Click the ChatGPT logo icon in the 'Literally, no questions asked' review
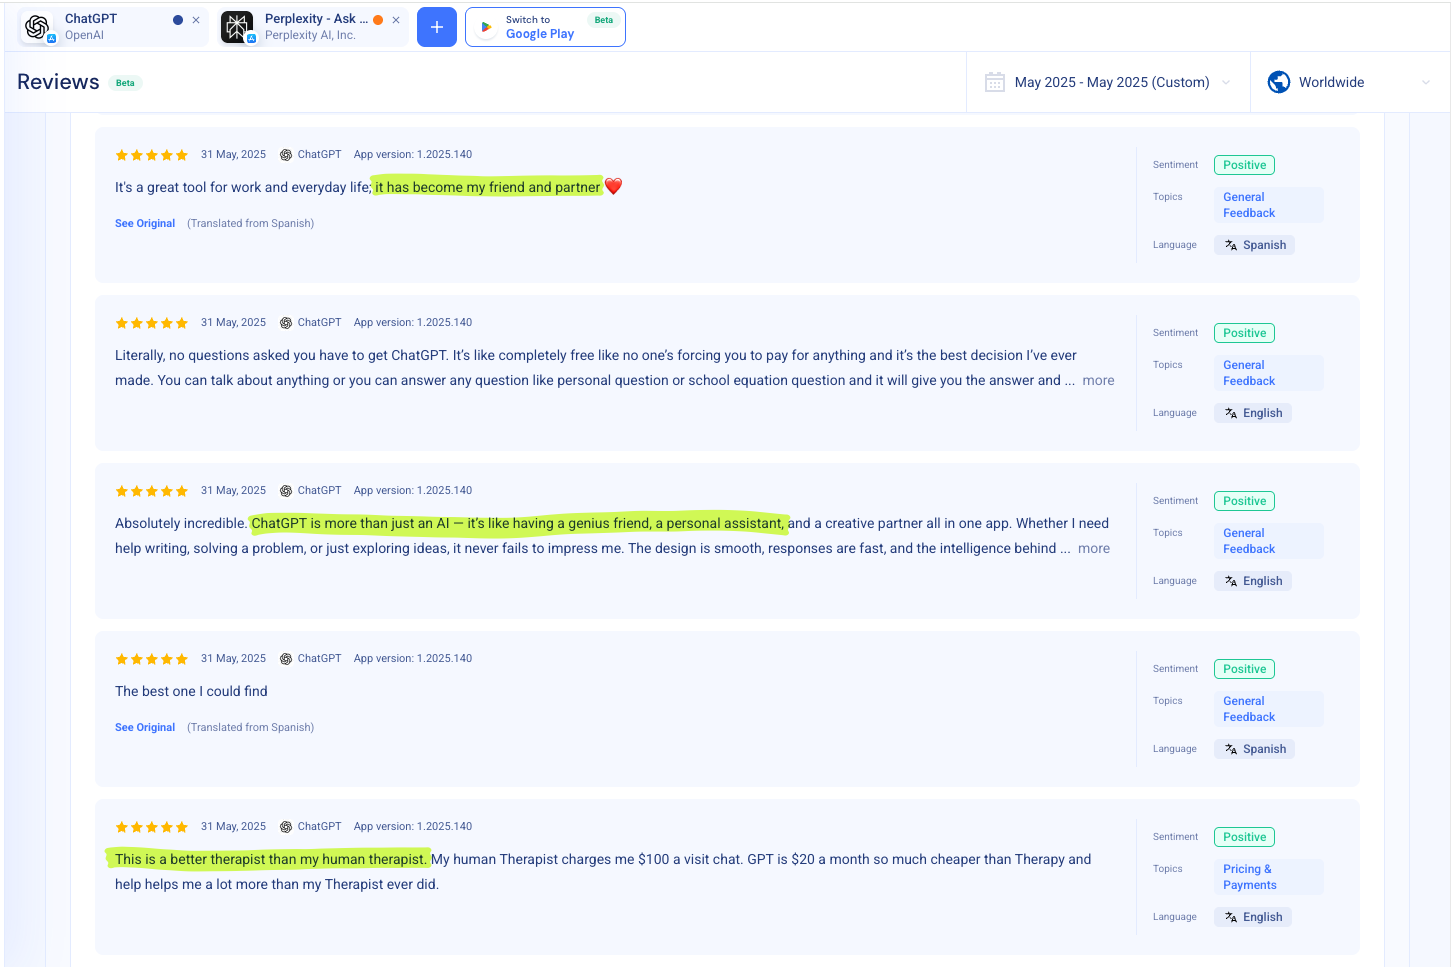This screenshot has height=967, width=1451. tap(286, 323)
